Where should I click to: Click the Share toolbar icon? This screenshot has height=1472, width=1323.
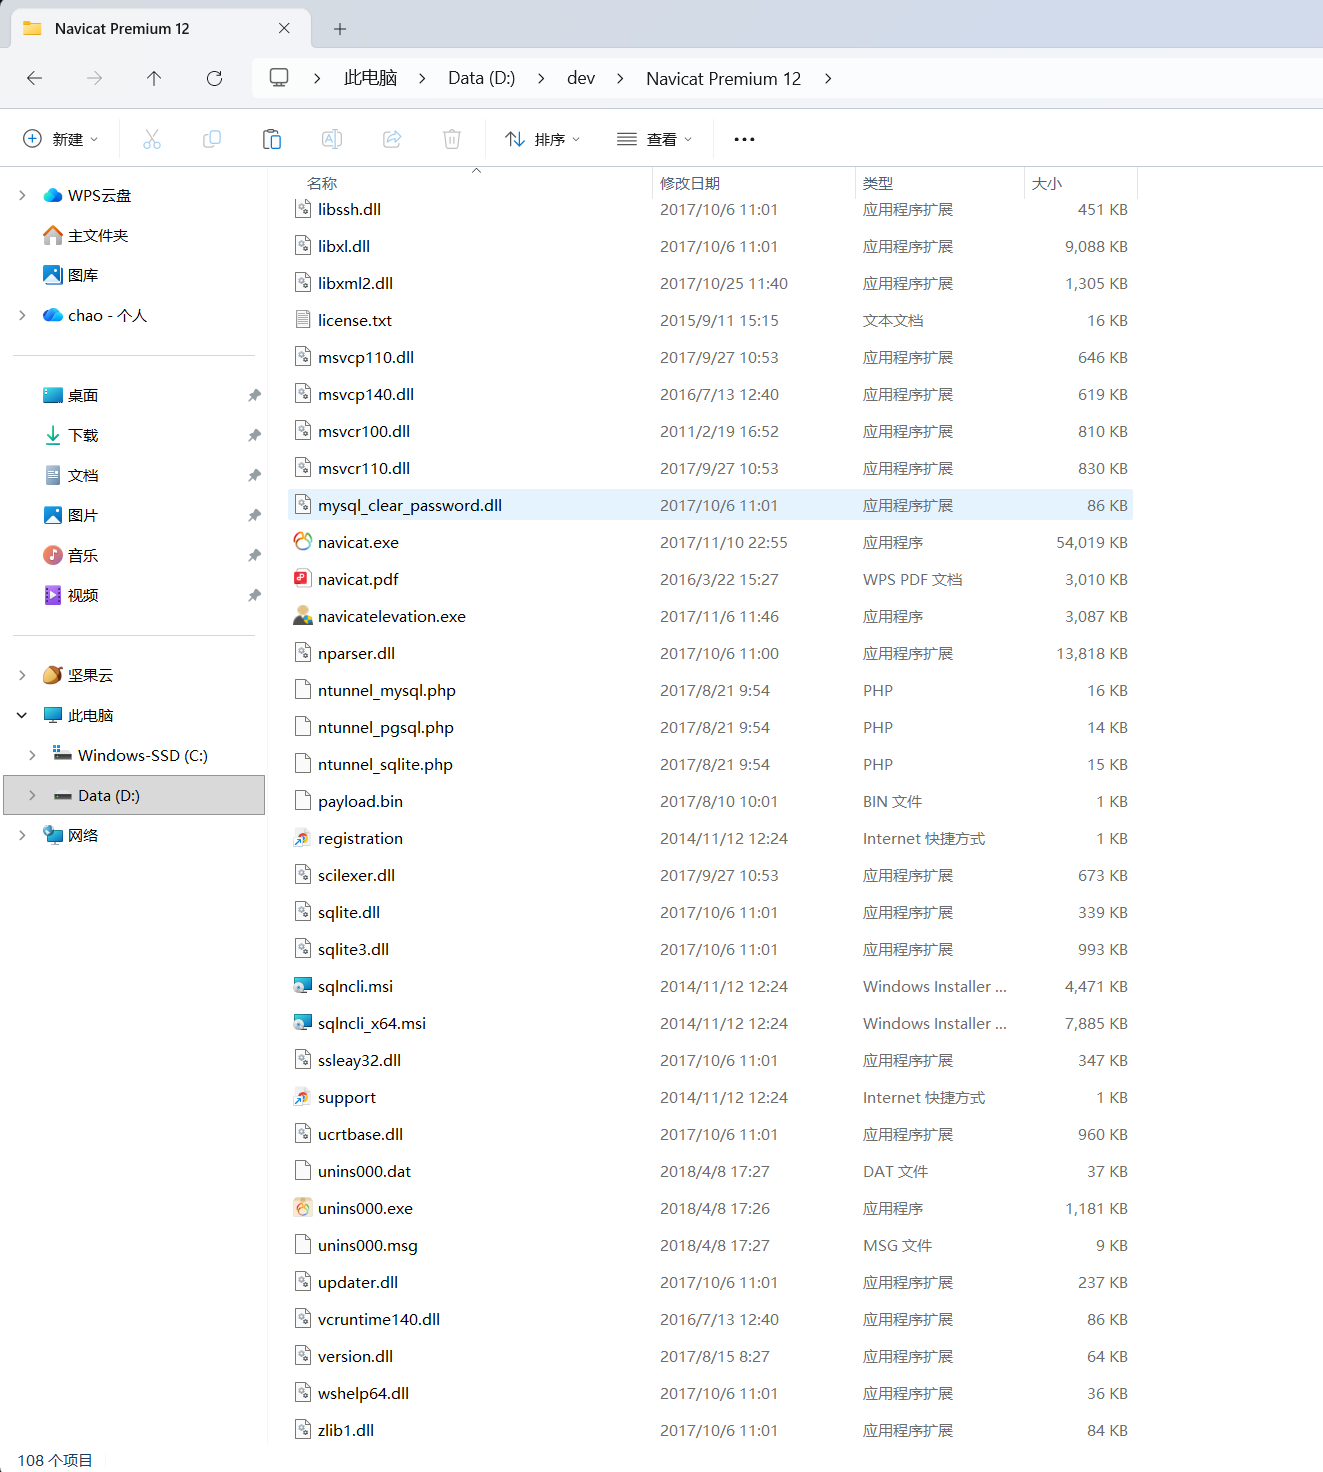click(392, 139)
